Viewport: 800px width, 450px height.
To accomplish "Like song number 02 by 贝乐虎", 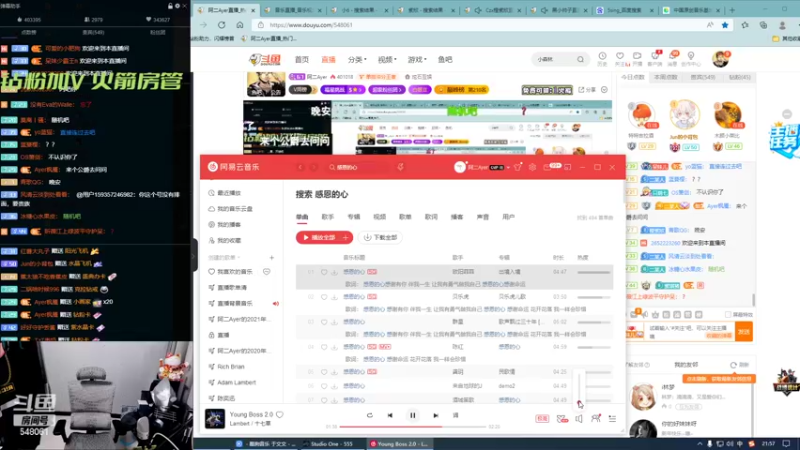I will [324, 297].
